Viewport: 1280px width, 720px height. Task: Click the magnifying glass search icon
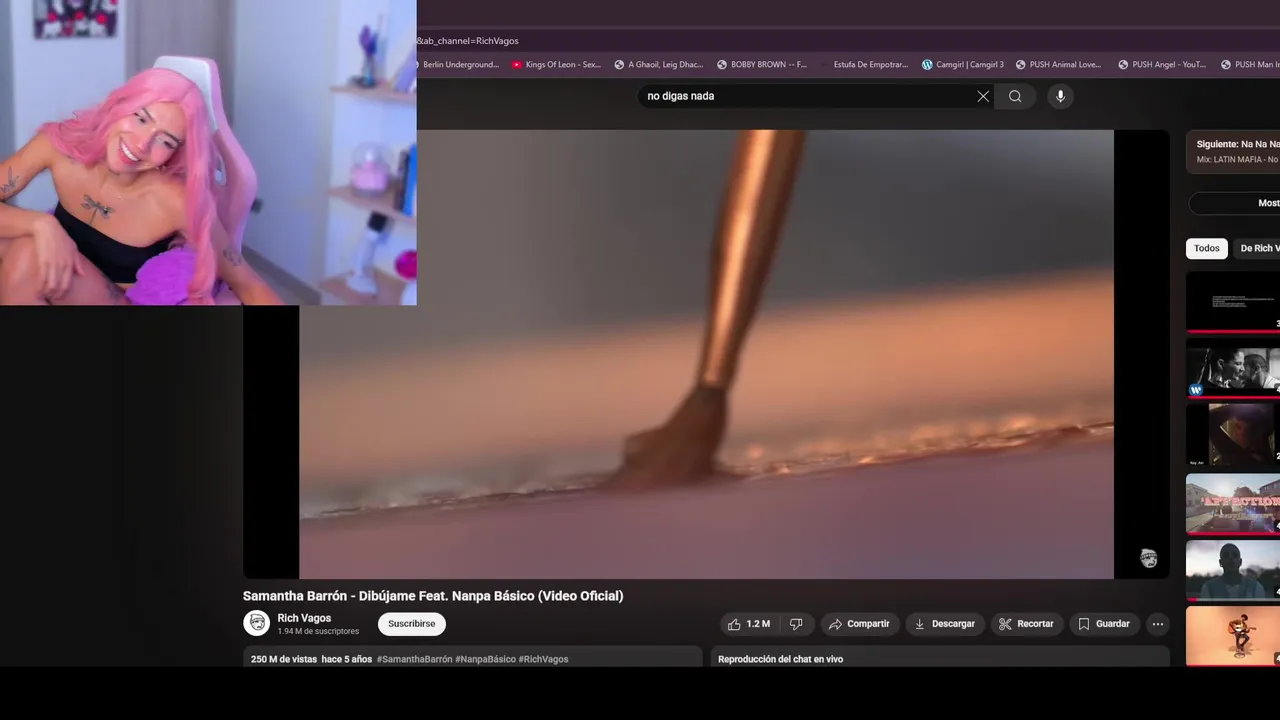[1015, 96]
